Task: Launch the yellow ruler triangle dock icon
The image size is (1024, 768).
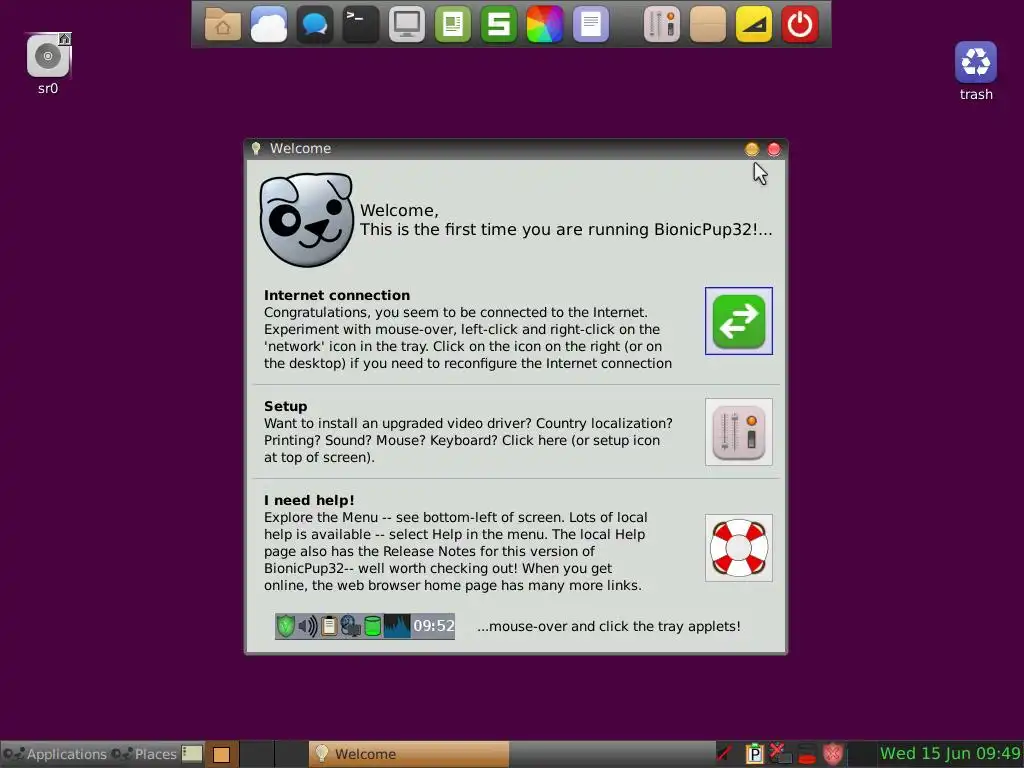Action: 754,25
